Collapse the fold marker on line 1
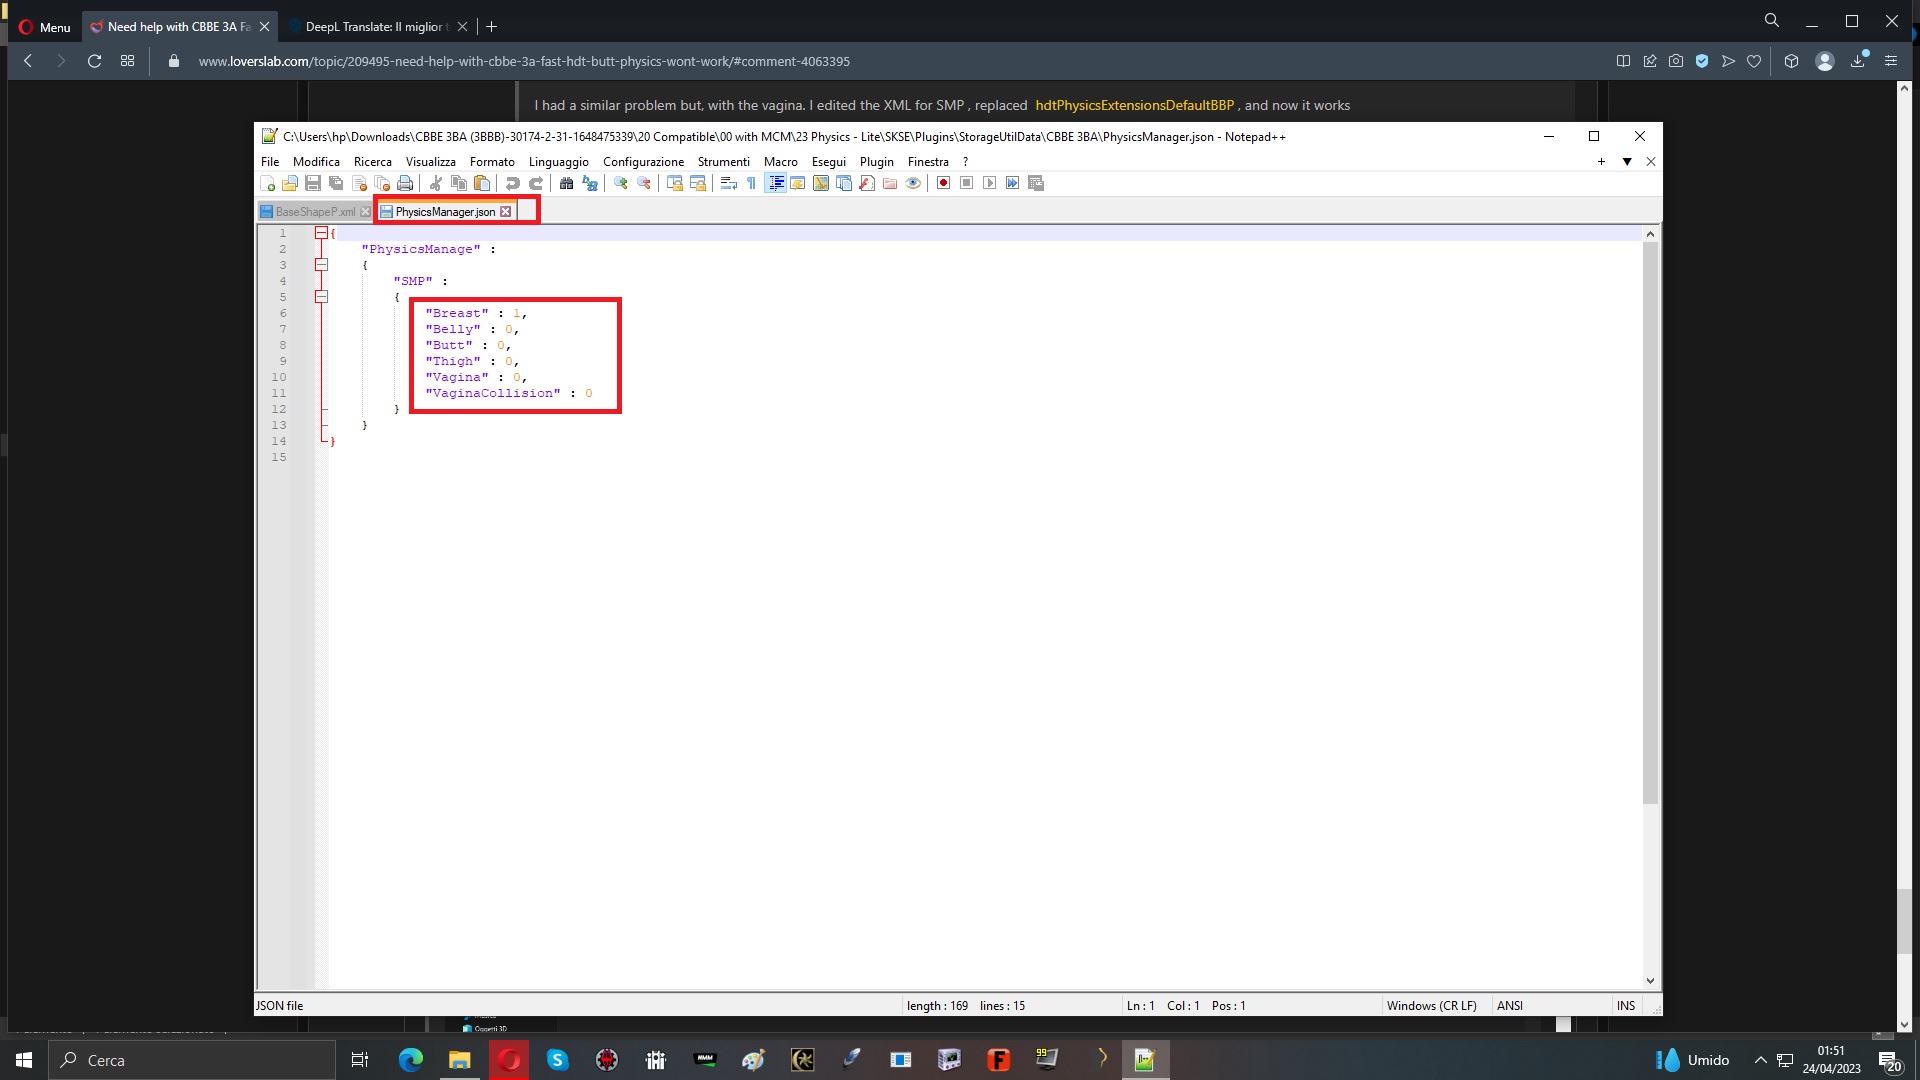This screenshot has height=1080, width=1920. 321,233
